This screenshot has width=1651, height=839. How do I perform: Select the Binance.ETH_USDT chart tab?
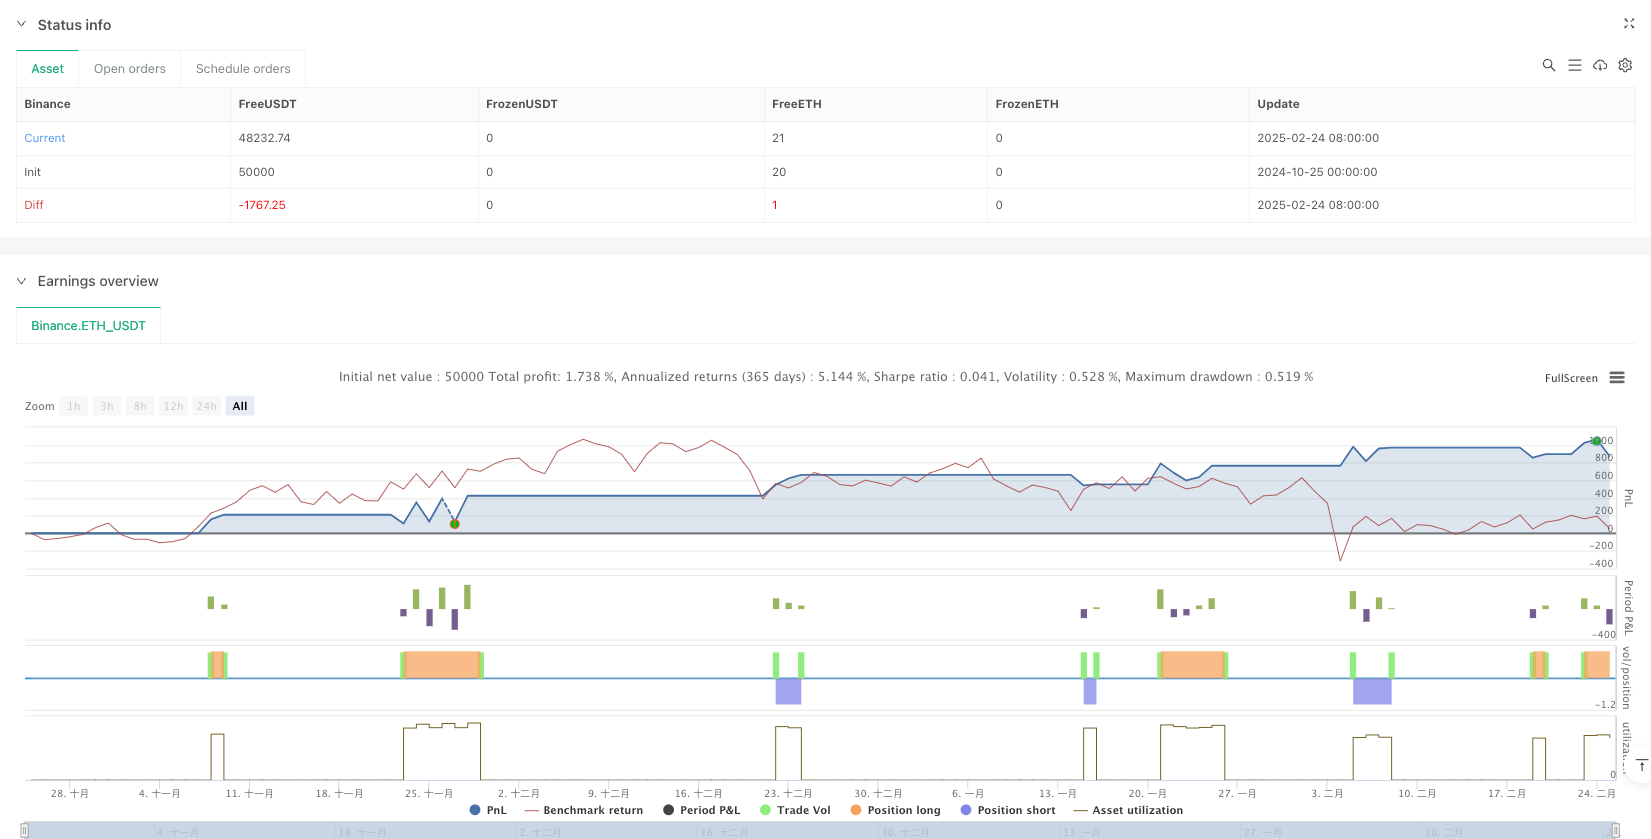(88, 326)
